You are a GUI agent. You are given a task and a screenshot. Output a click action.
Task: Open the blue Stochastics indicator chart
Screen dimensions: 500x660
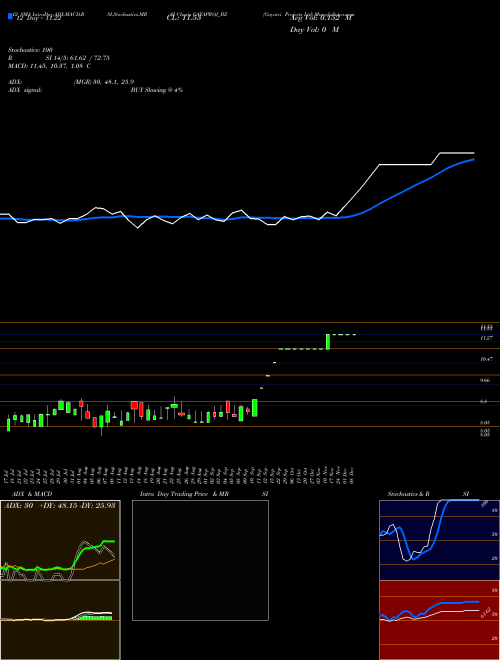[x=439, y=540]
